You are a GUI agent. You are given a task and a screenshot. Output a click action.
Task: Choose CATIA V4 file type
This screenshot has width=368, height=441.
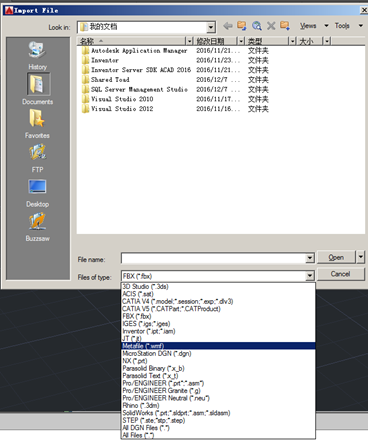pos(218,301)
